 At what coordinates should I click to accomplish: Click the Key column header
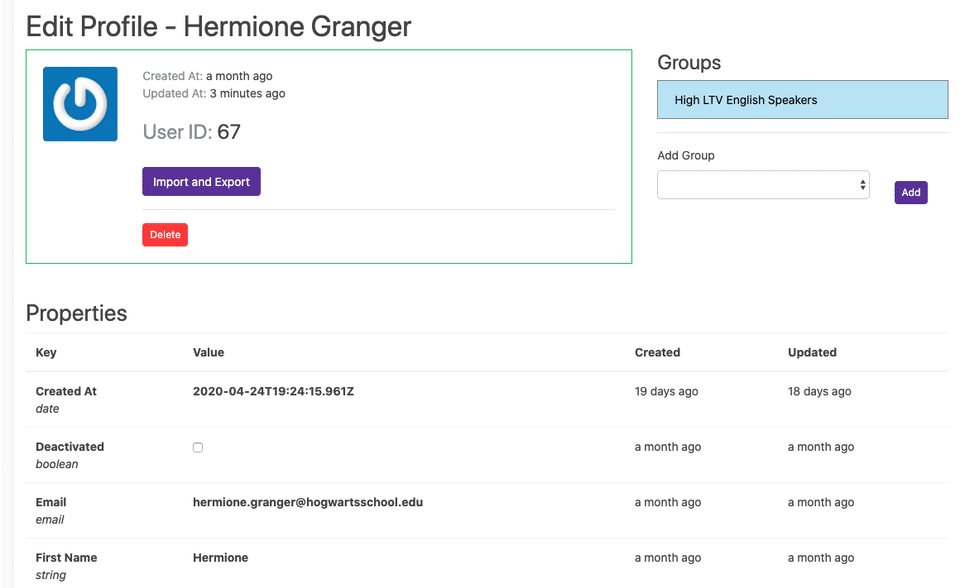46,352
